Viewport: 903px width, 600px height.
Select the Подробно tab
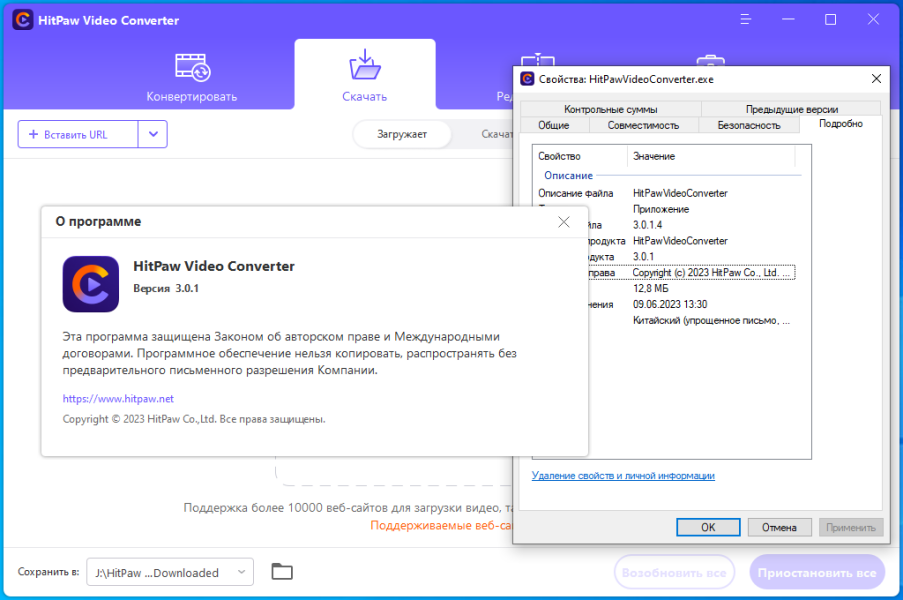[x=840, y=124]
